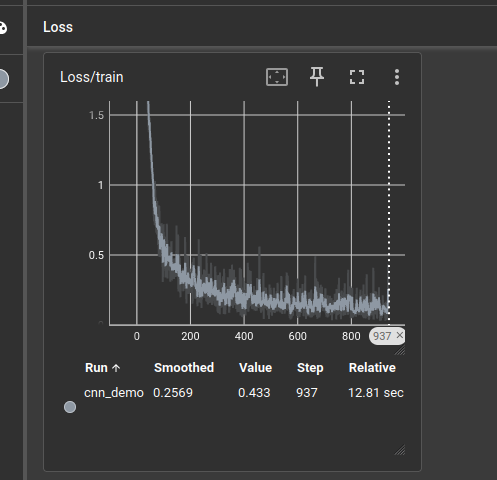Select the smoothed value 0.2569

pyautogui.click(x=173, y=393)
